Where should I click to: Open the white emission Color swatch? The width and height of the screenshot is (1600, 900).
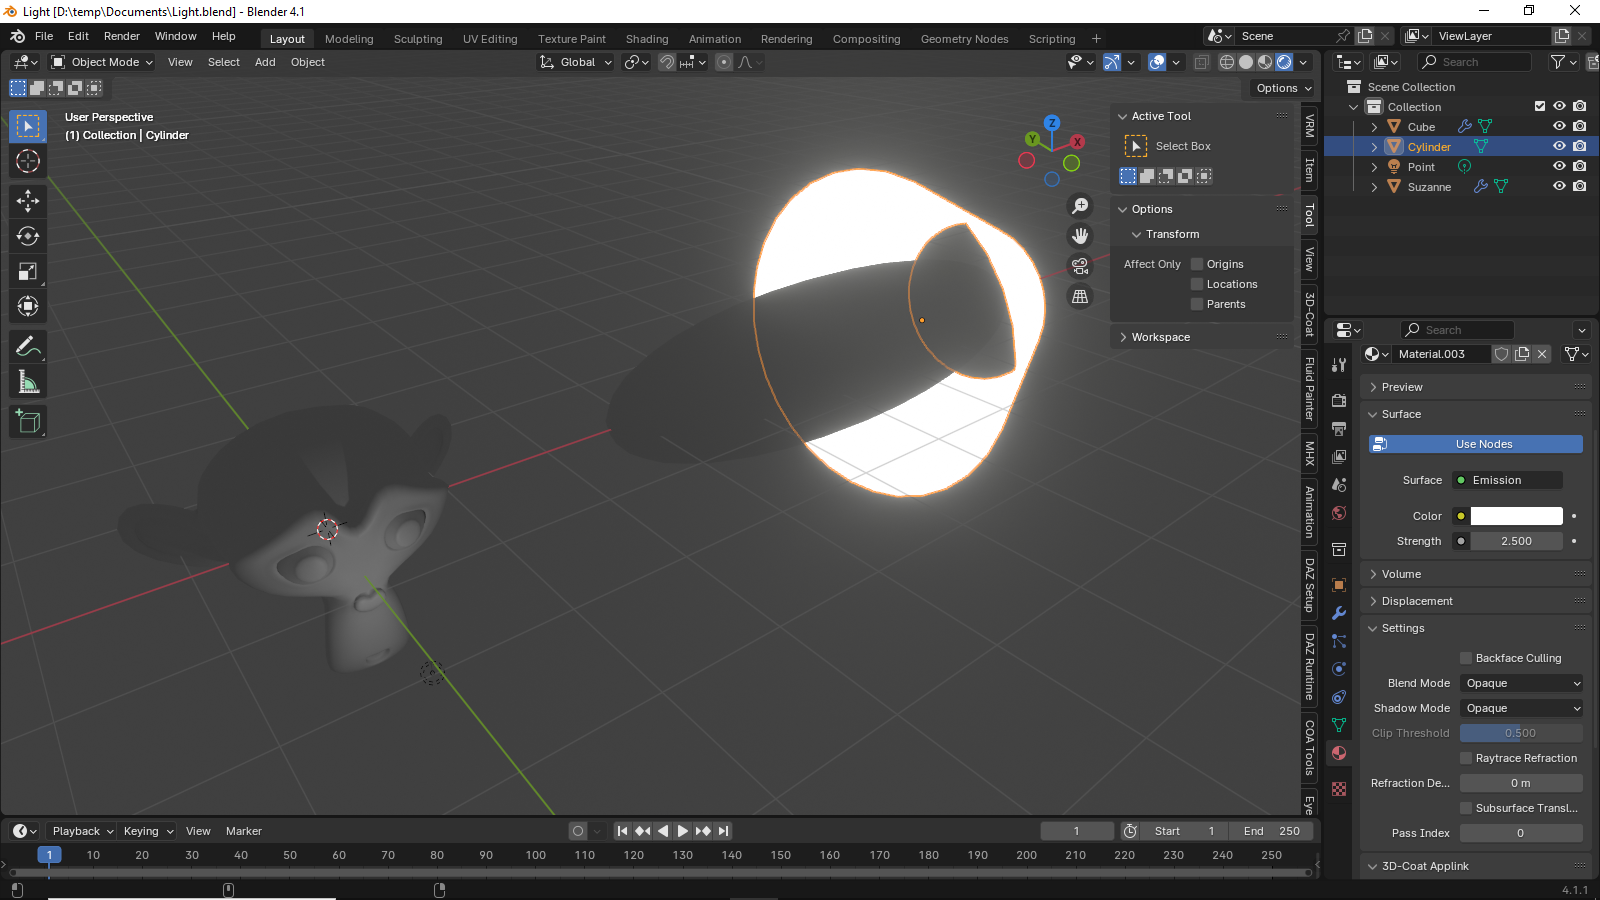[1516, 516]
